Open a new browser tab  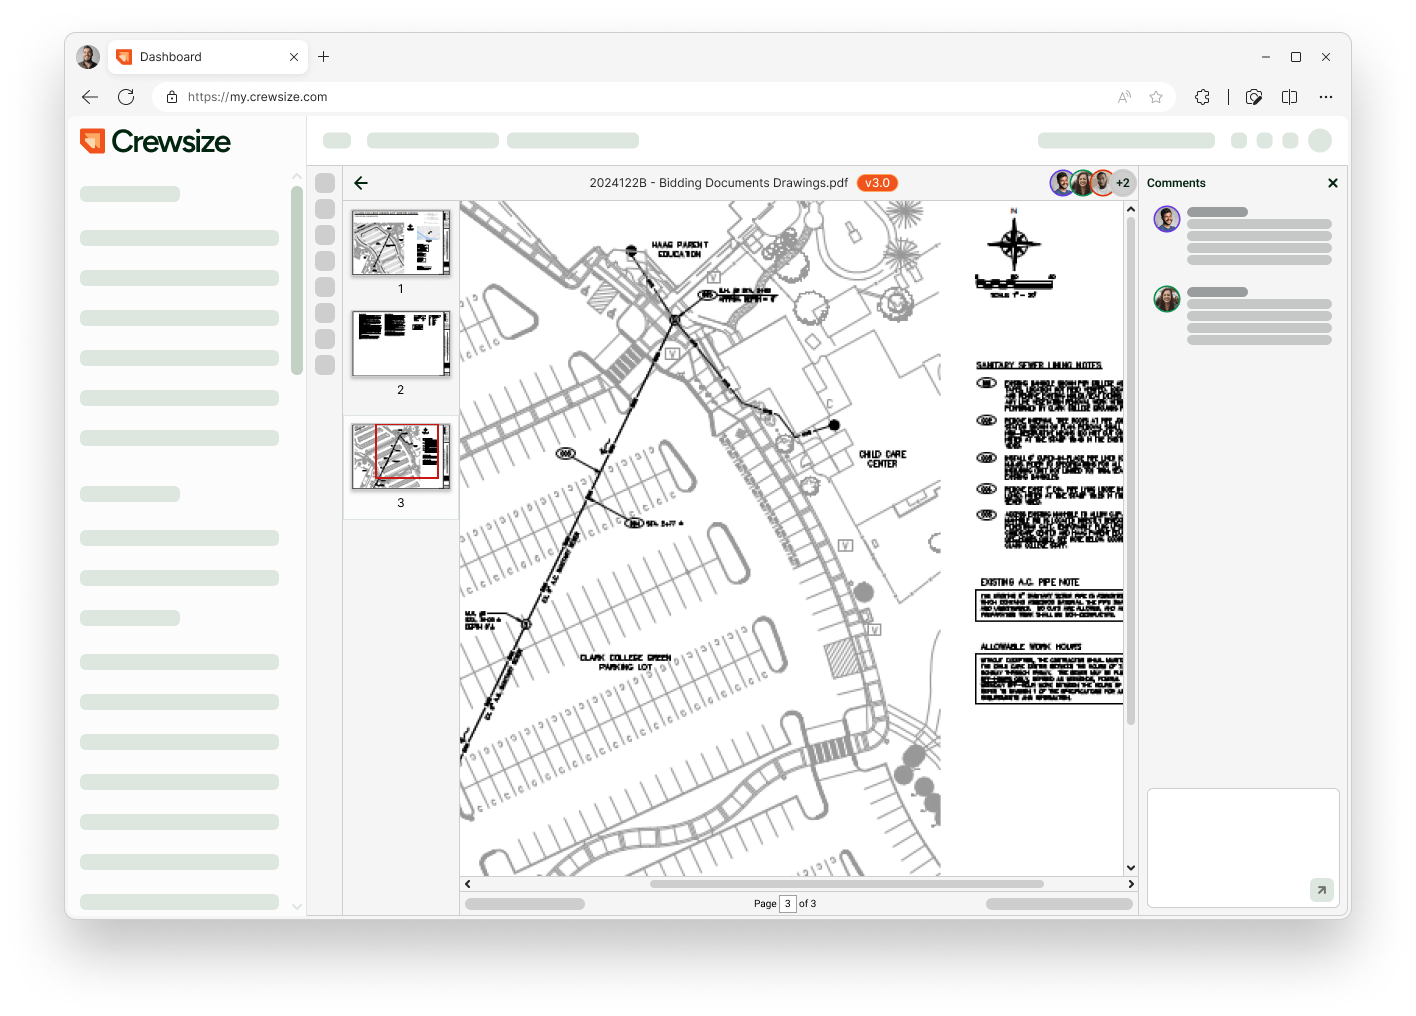pyautogui.click(x=323, y=57)
